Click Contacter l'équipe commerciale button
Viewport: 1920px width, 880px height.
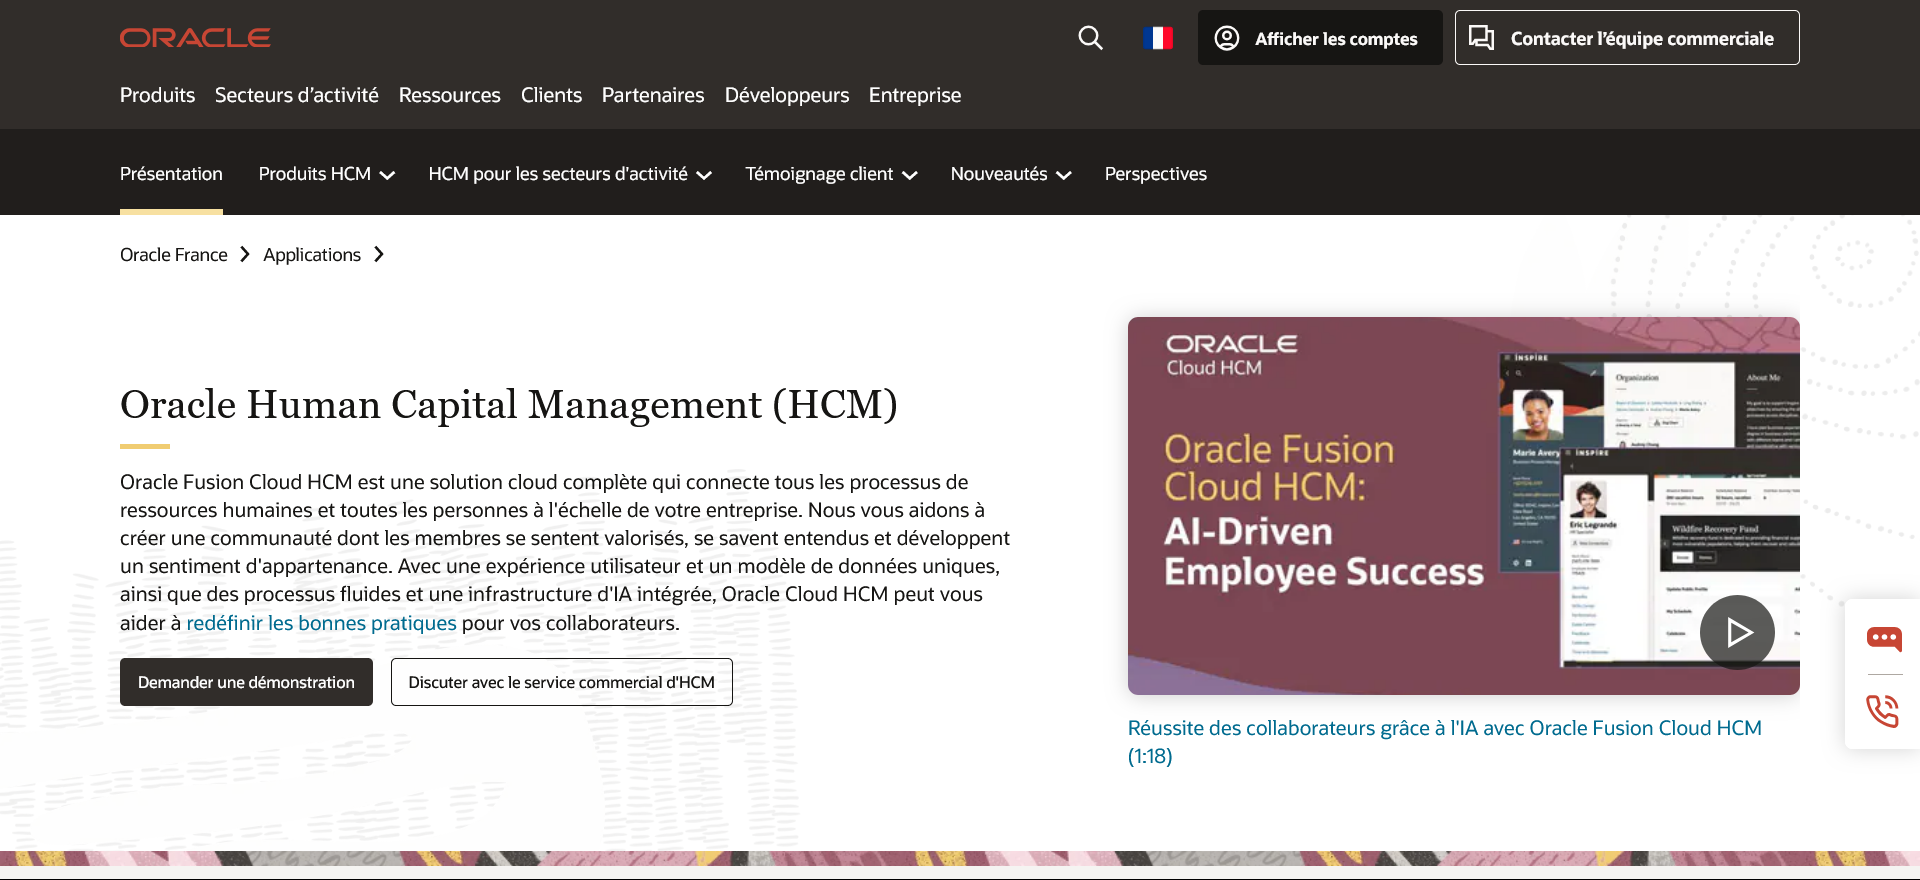[1627, 38]
